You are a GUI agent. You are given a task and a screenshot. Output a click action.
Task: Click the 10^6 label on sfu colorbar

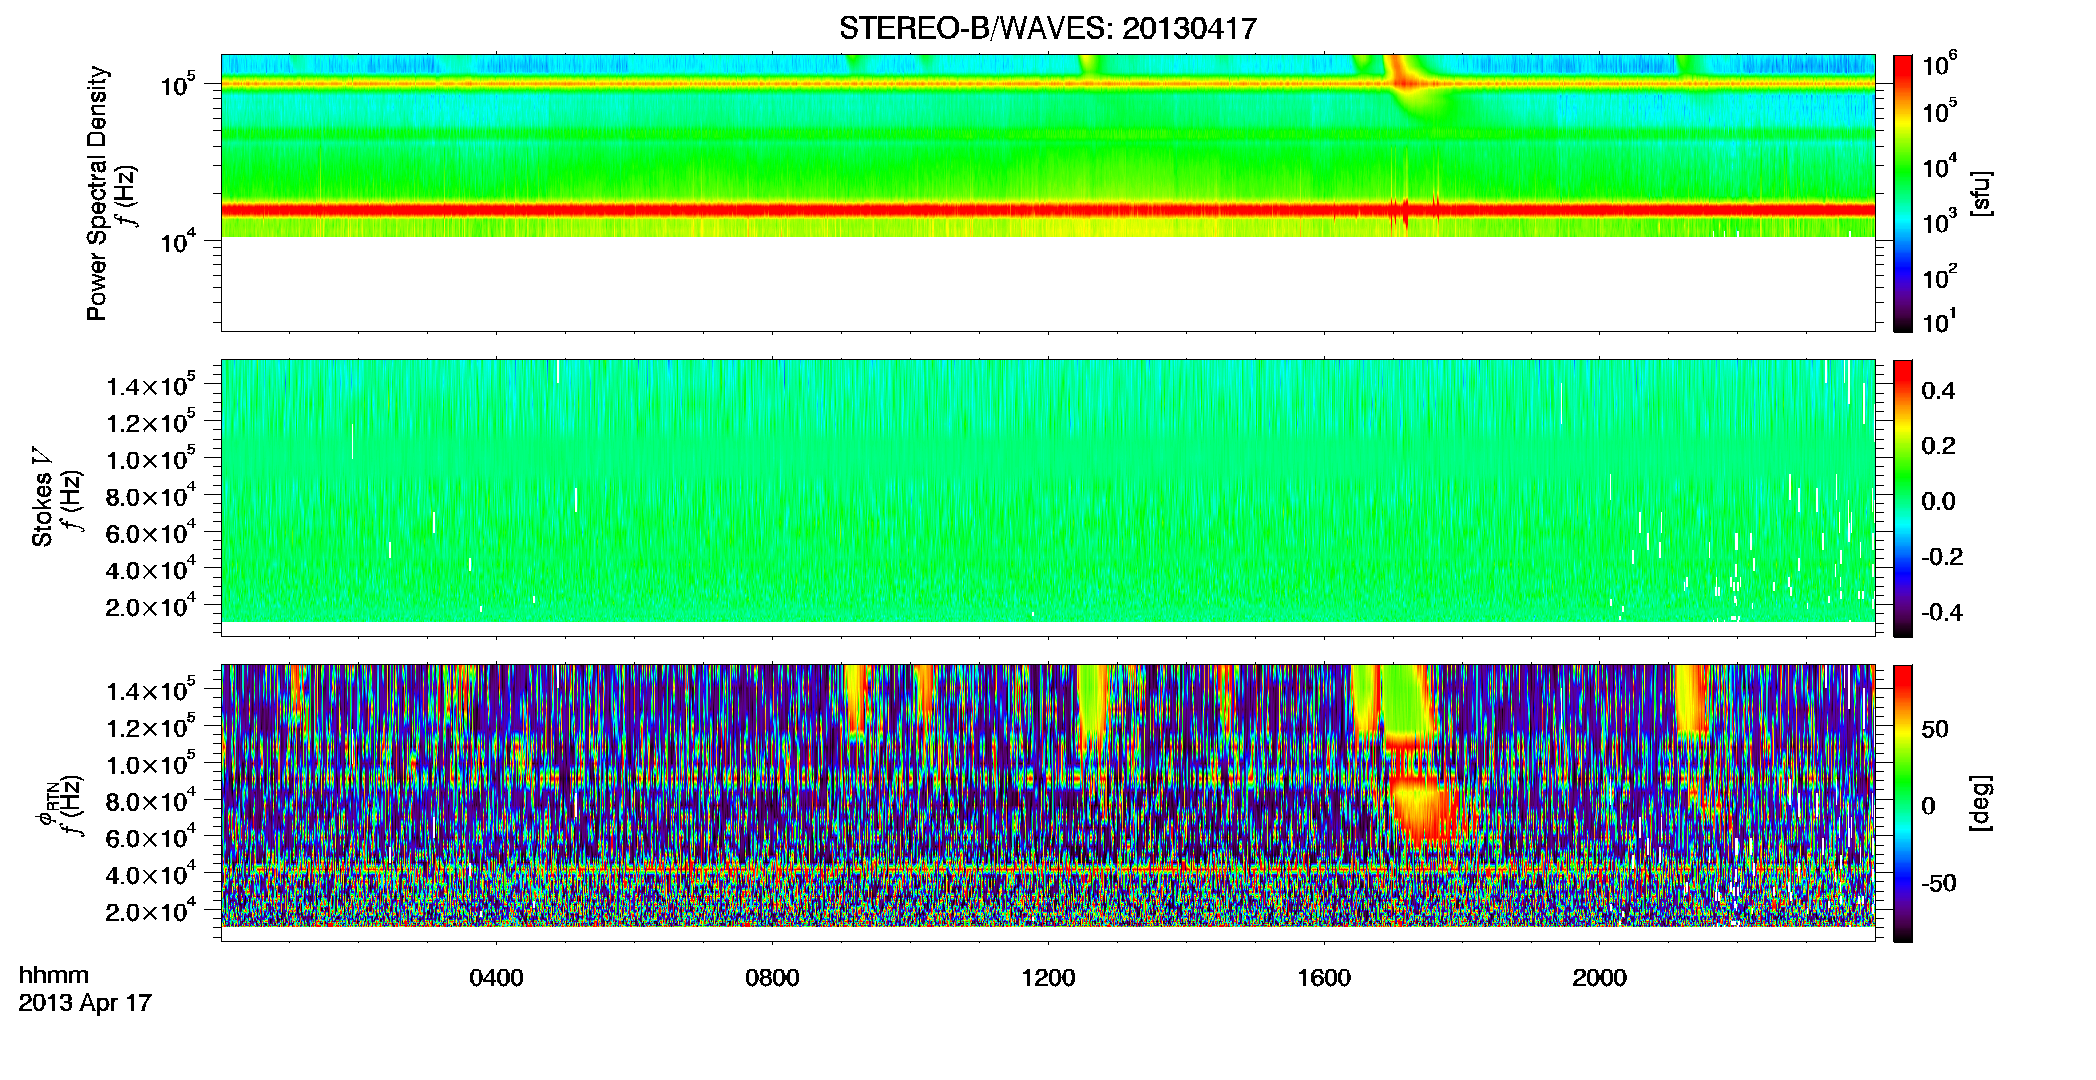tap(1939, 65)
